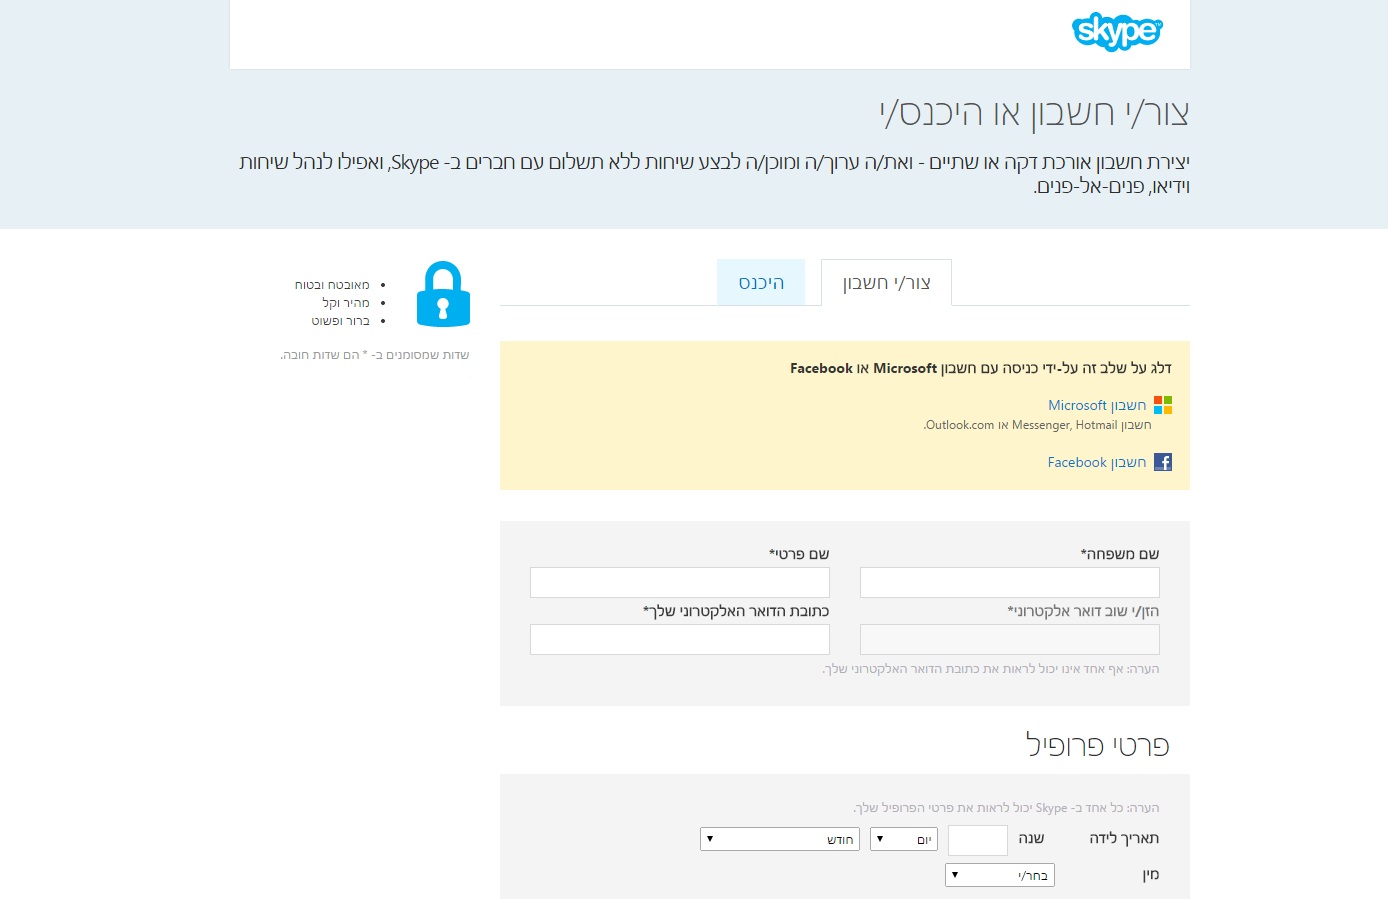Click the כתובת הדואר האלקטרוני שלך email field
1388x899 pixels.
click(680, 639)
